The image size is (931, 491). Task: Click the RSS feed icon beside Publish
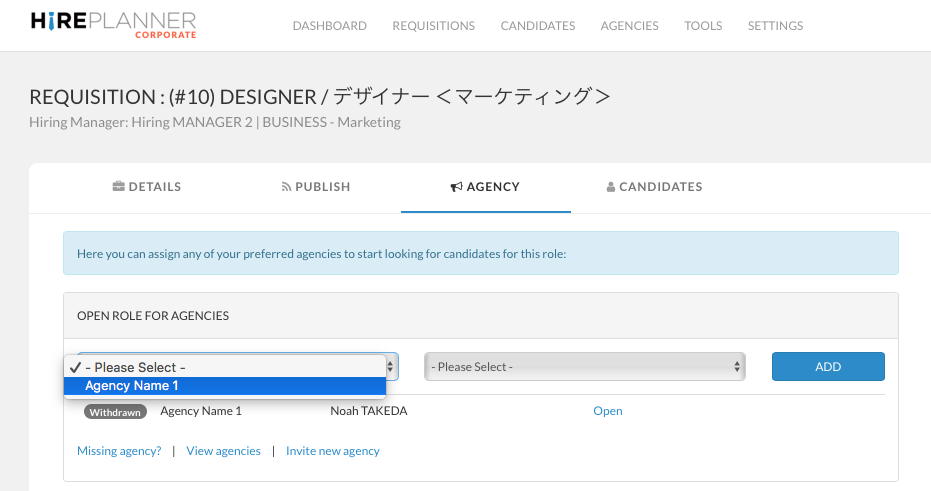pos(286,187)
